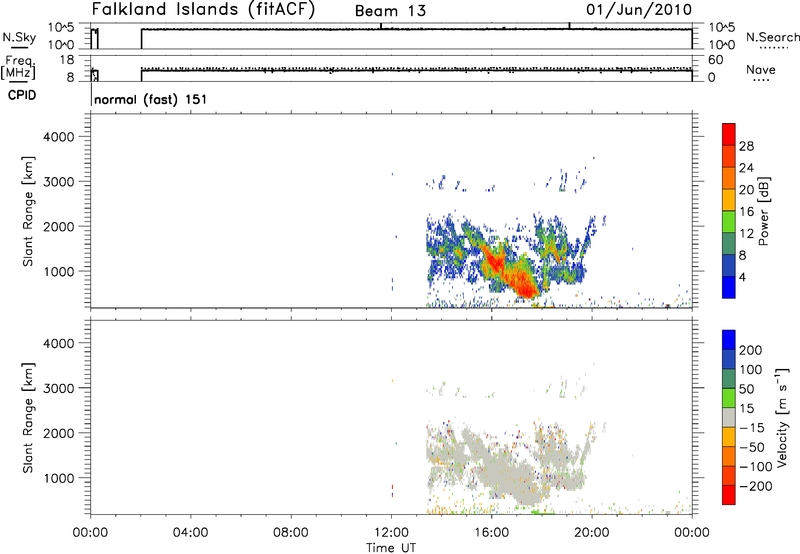Select the "2000" tick of the velocity panel
This screenshot has width=800, height=554.
58,433
